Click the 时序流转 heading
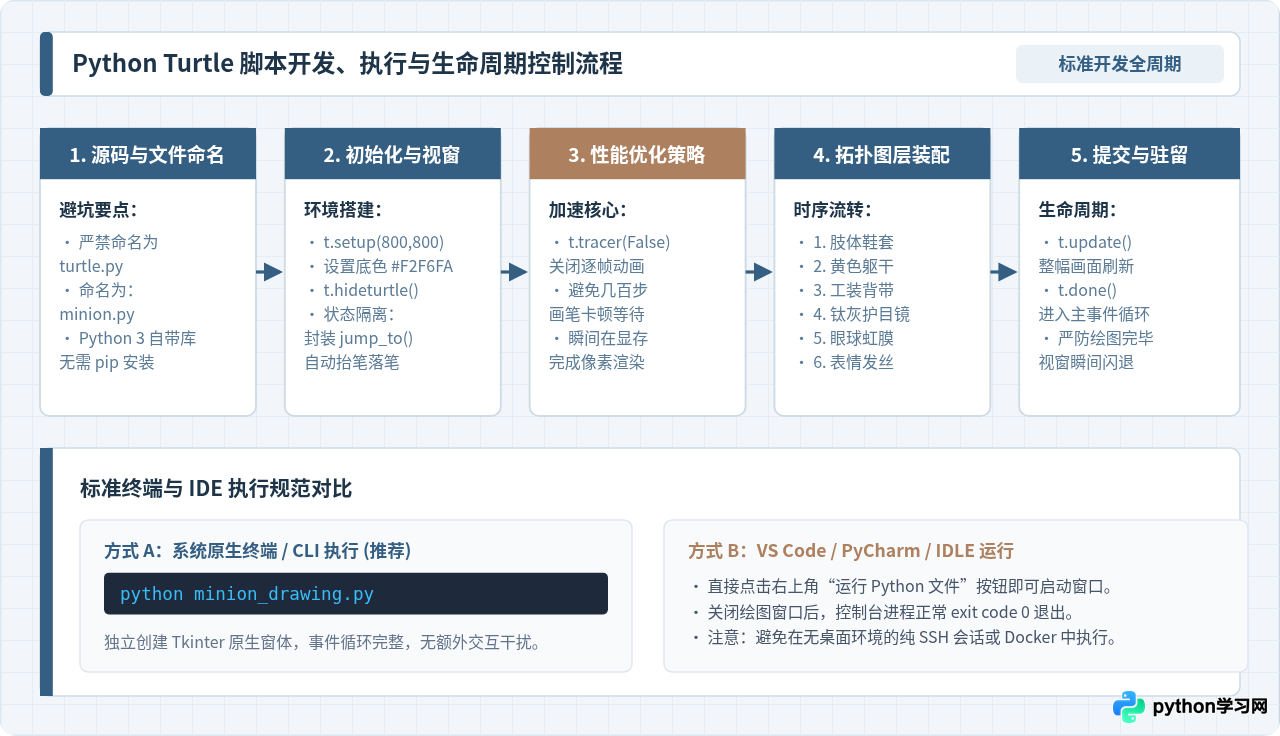 click(833, 210)
